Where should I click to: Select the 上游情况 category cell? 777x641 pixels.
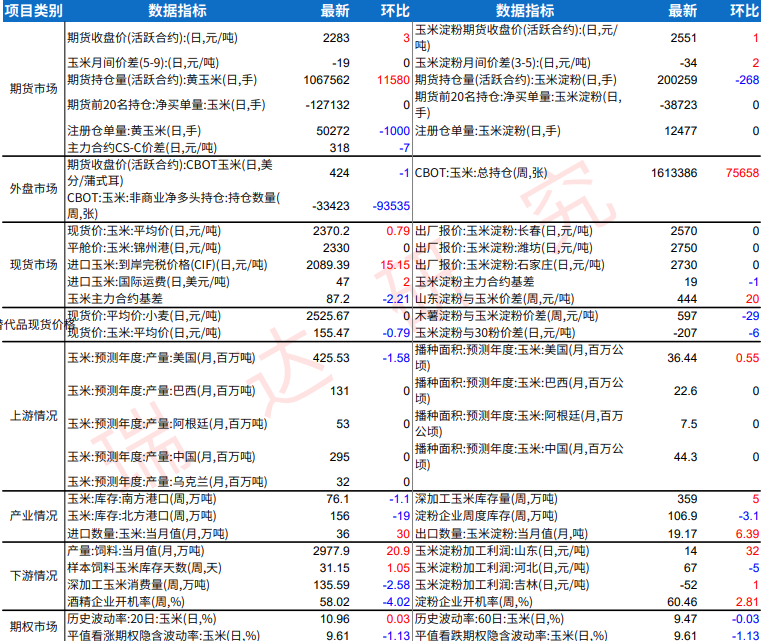[34, 416]
